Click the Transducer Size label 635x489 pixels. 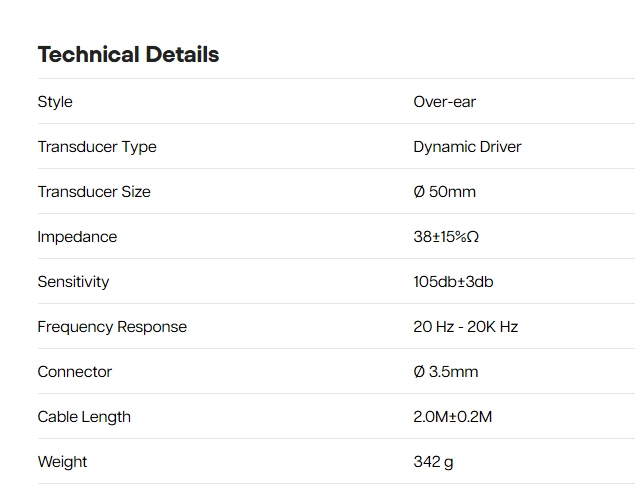(x=94, y=192)
